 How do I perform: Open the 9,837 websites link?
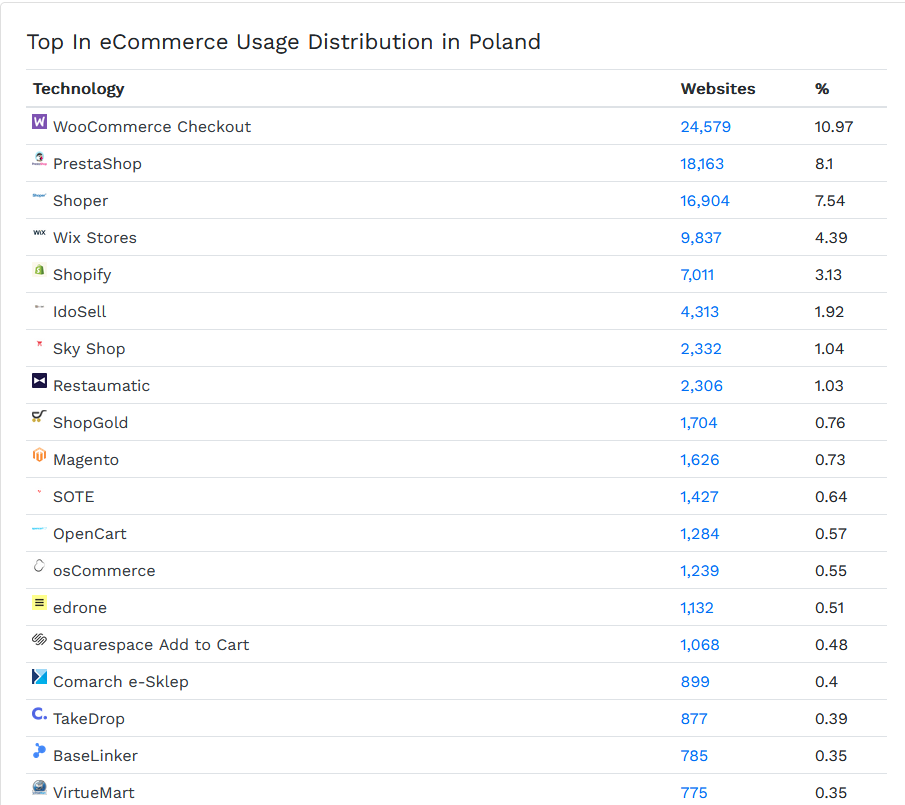click(701, 238)
